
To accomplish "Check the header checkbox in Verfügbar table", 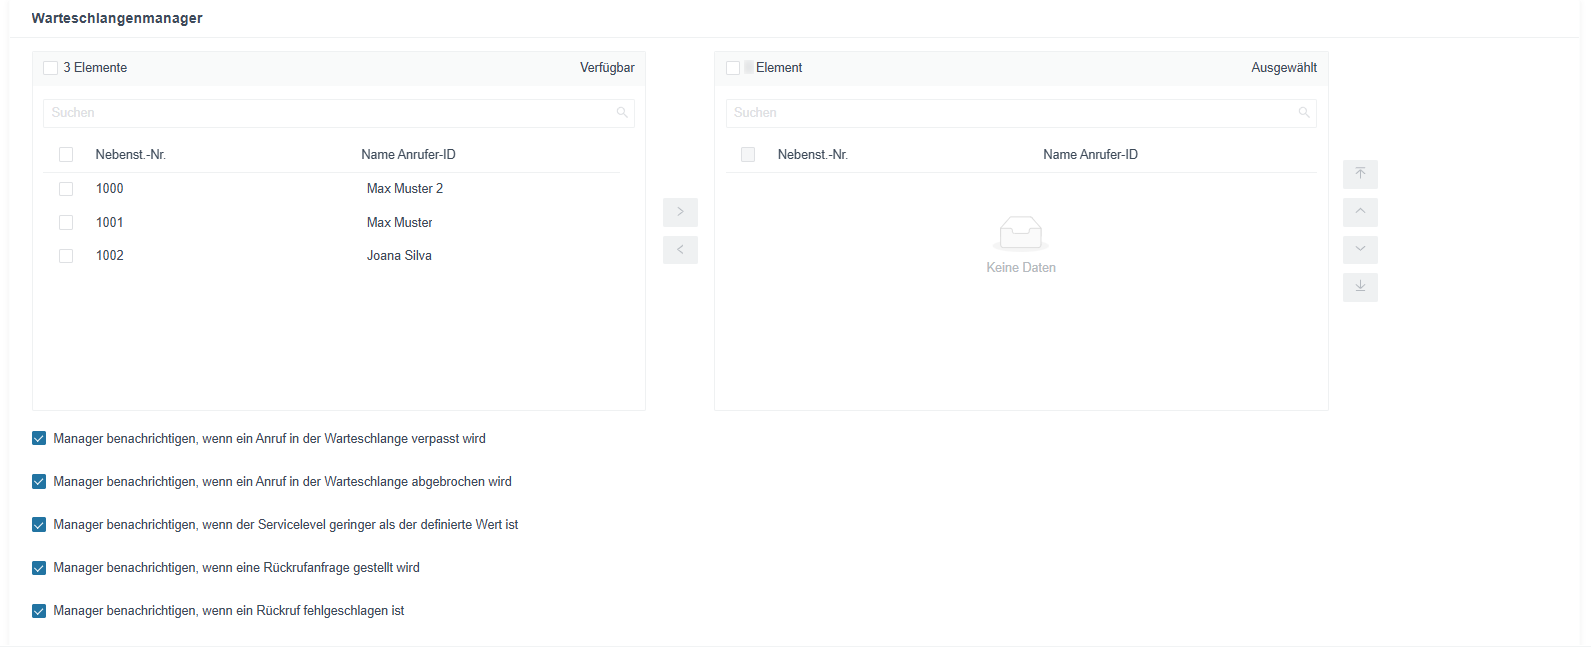I will coord(66,155).
